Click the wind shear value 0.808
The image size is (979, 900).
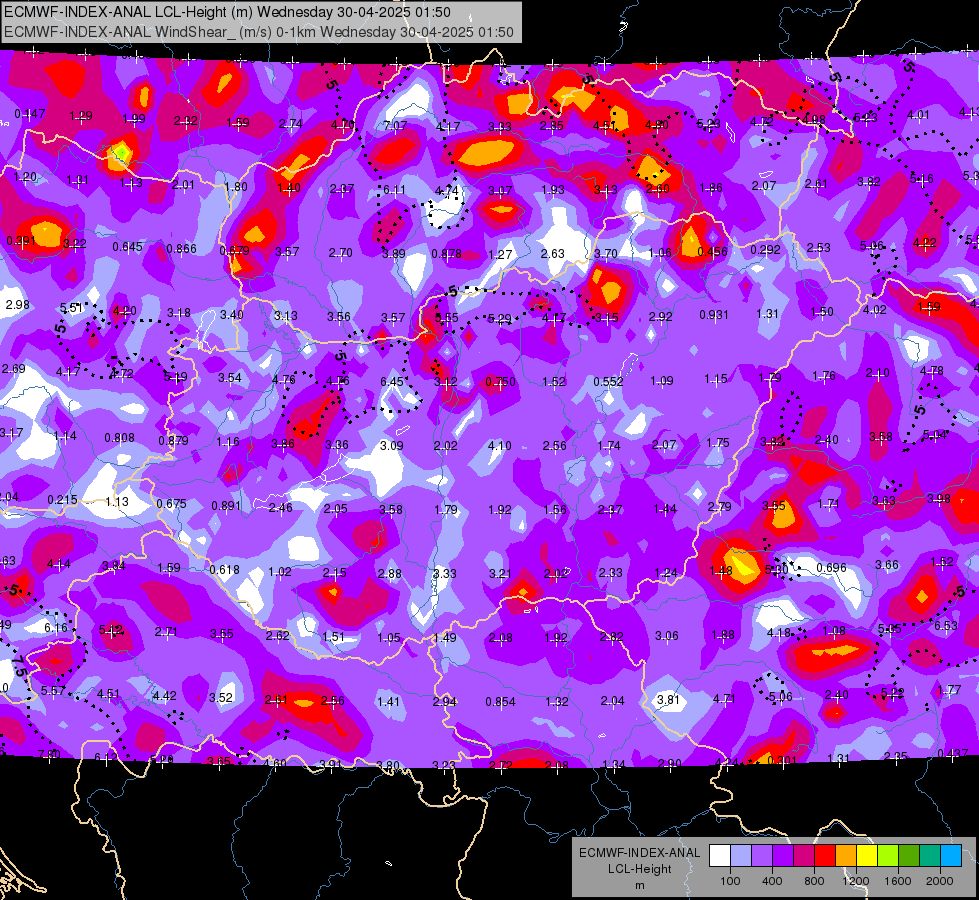click(119, 438)
